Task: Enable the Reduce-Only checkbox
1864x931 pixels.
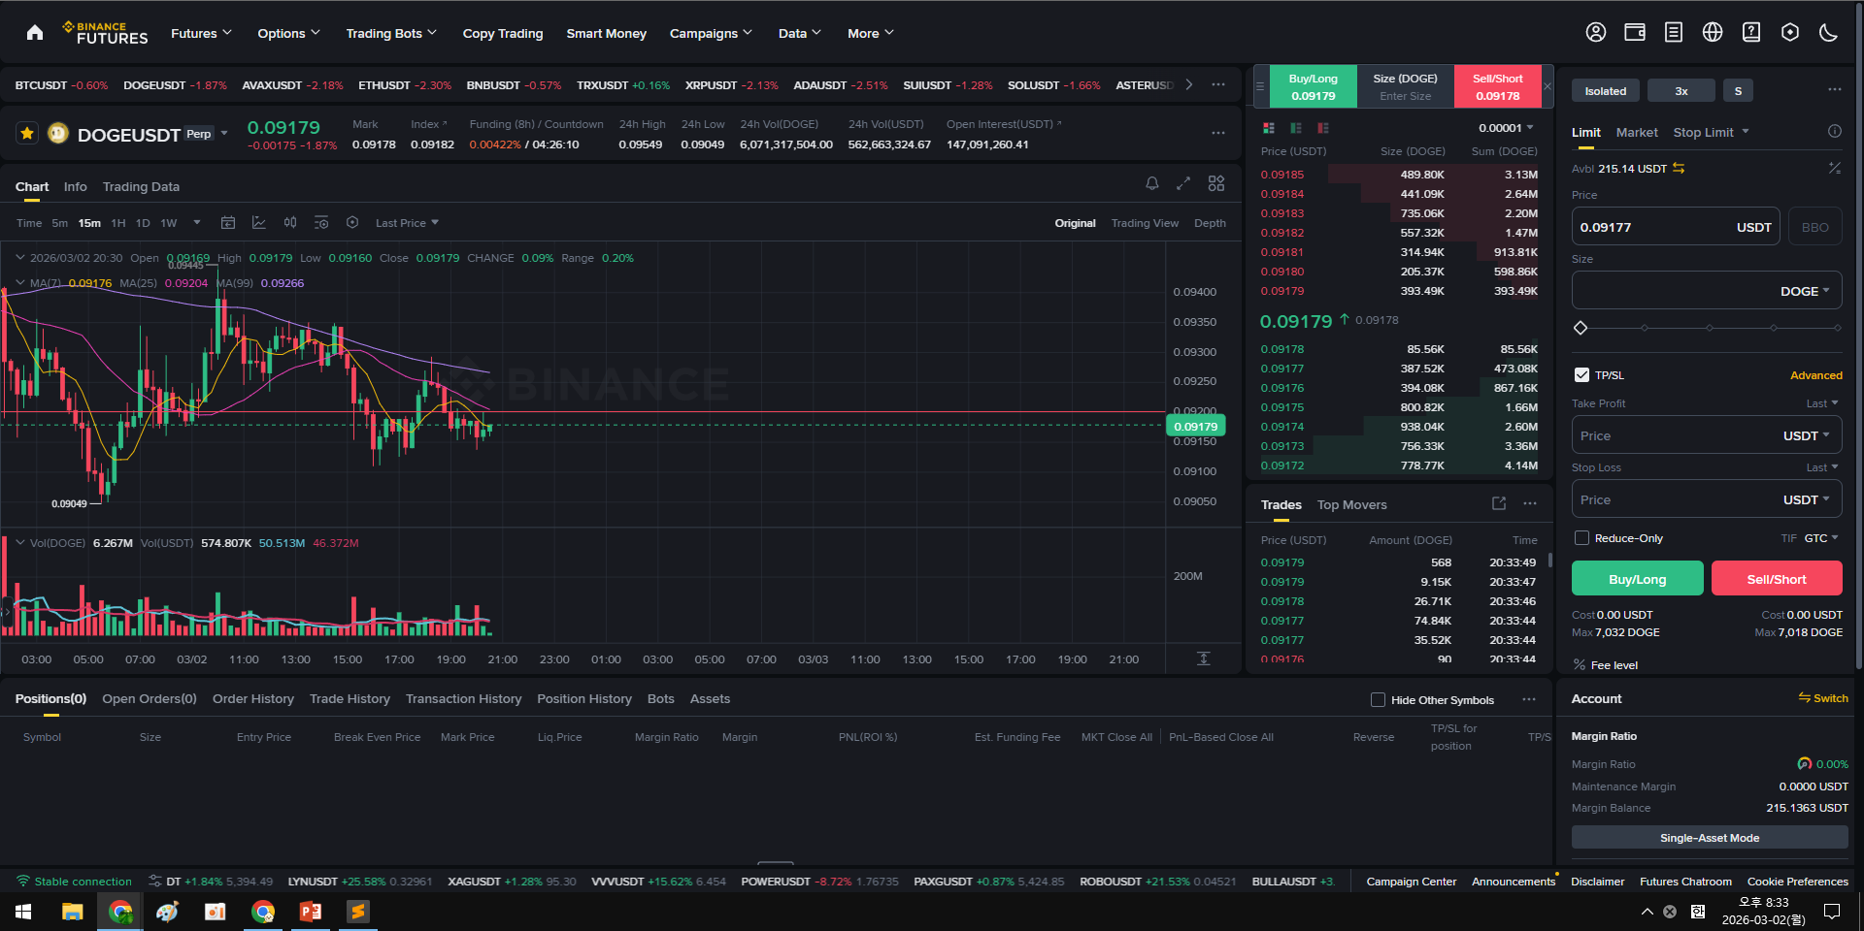Action: pos(1582,538)
